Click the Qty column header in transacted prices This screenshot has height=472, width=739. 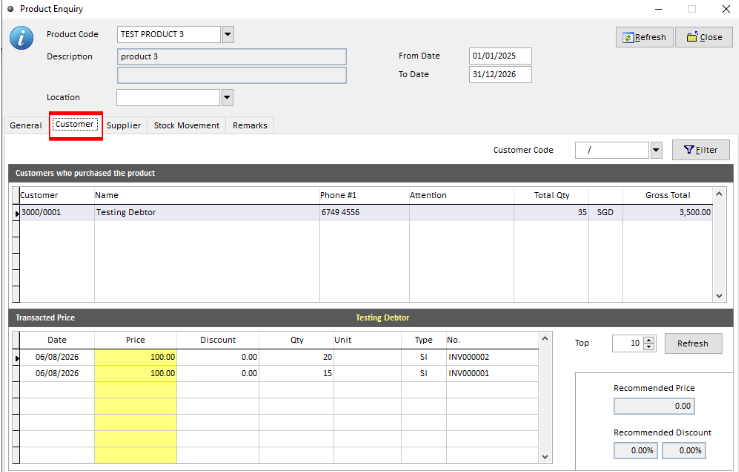296,340
